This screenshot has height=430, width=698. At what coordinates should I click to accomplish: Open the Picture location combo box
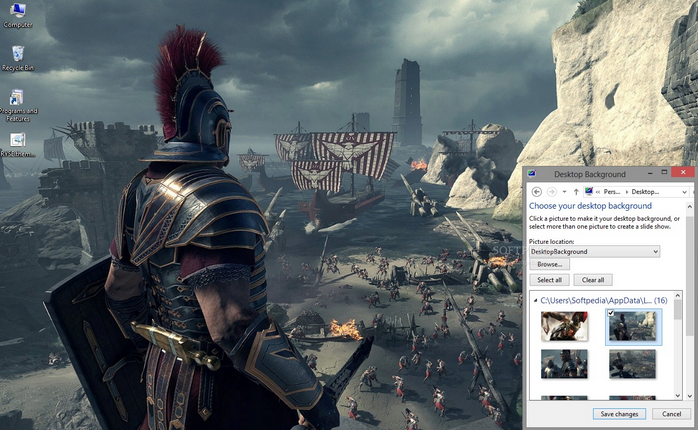(594, 252)
